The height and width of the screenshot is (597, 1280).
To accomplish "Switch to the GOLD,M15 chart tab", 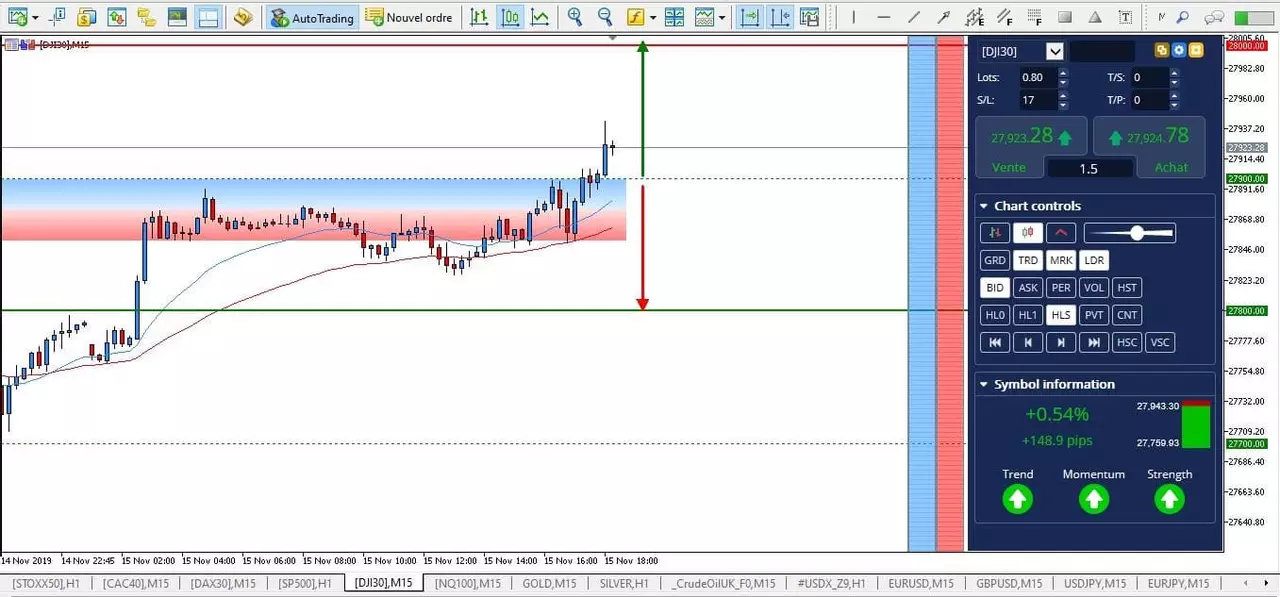I will (550, 583).
